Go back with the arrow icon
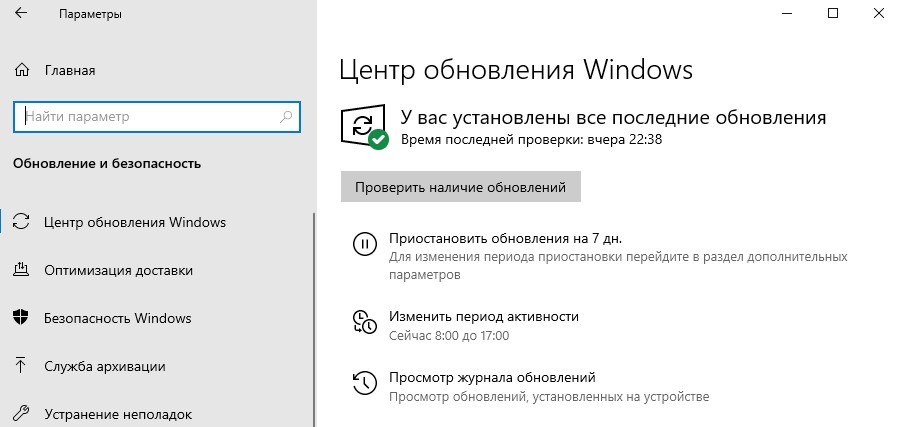The image size is (897, 427). [21, 13]
